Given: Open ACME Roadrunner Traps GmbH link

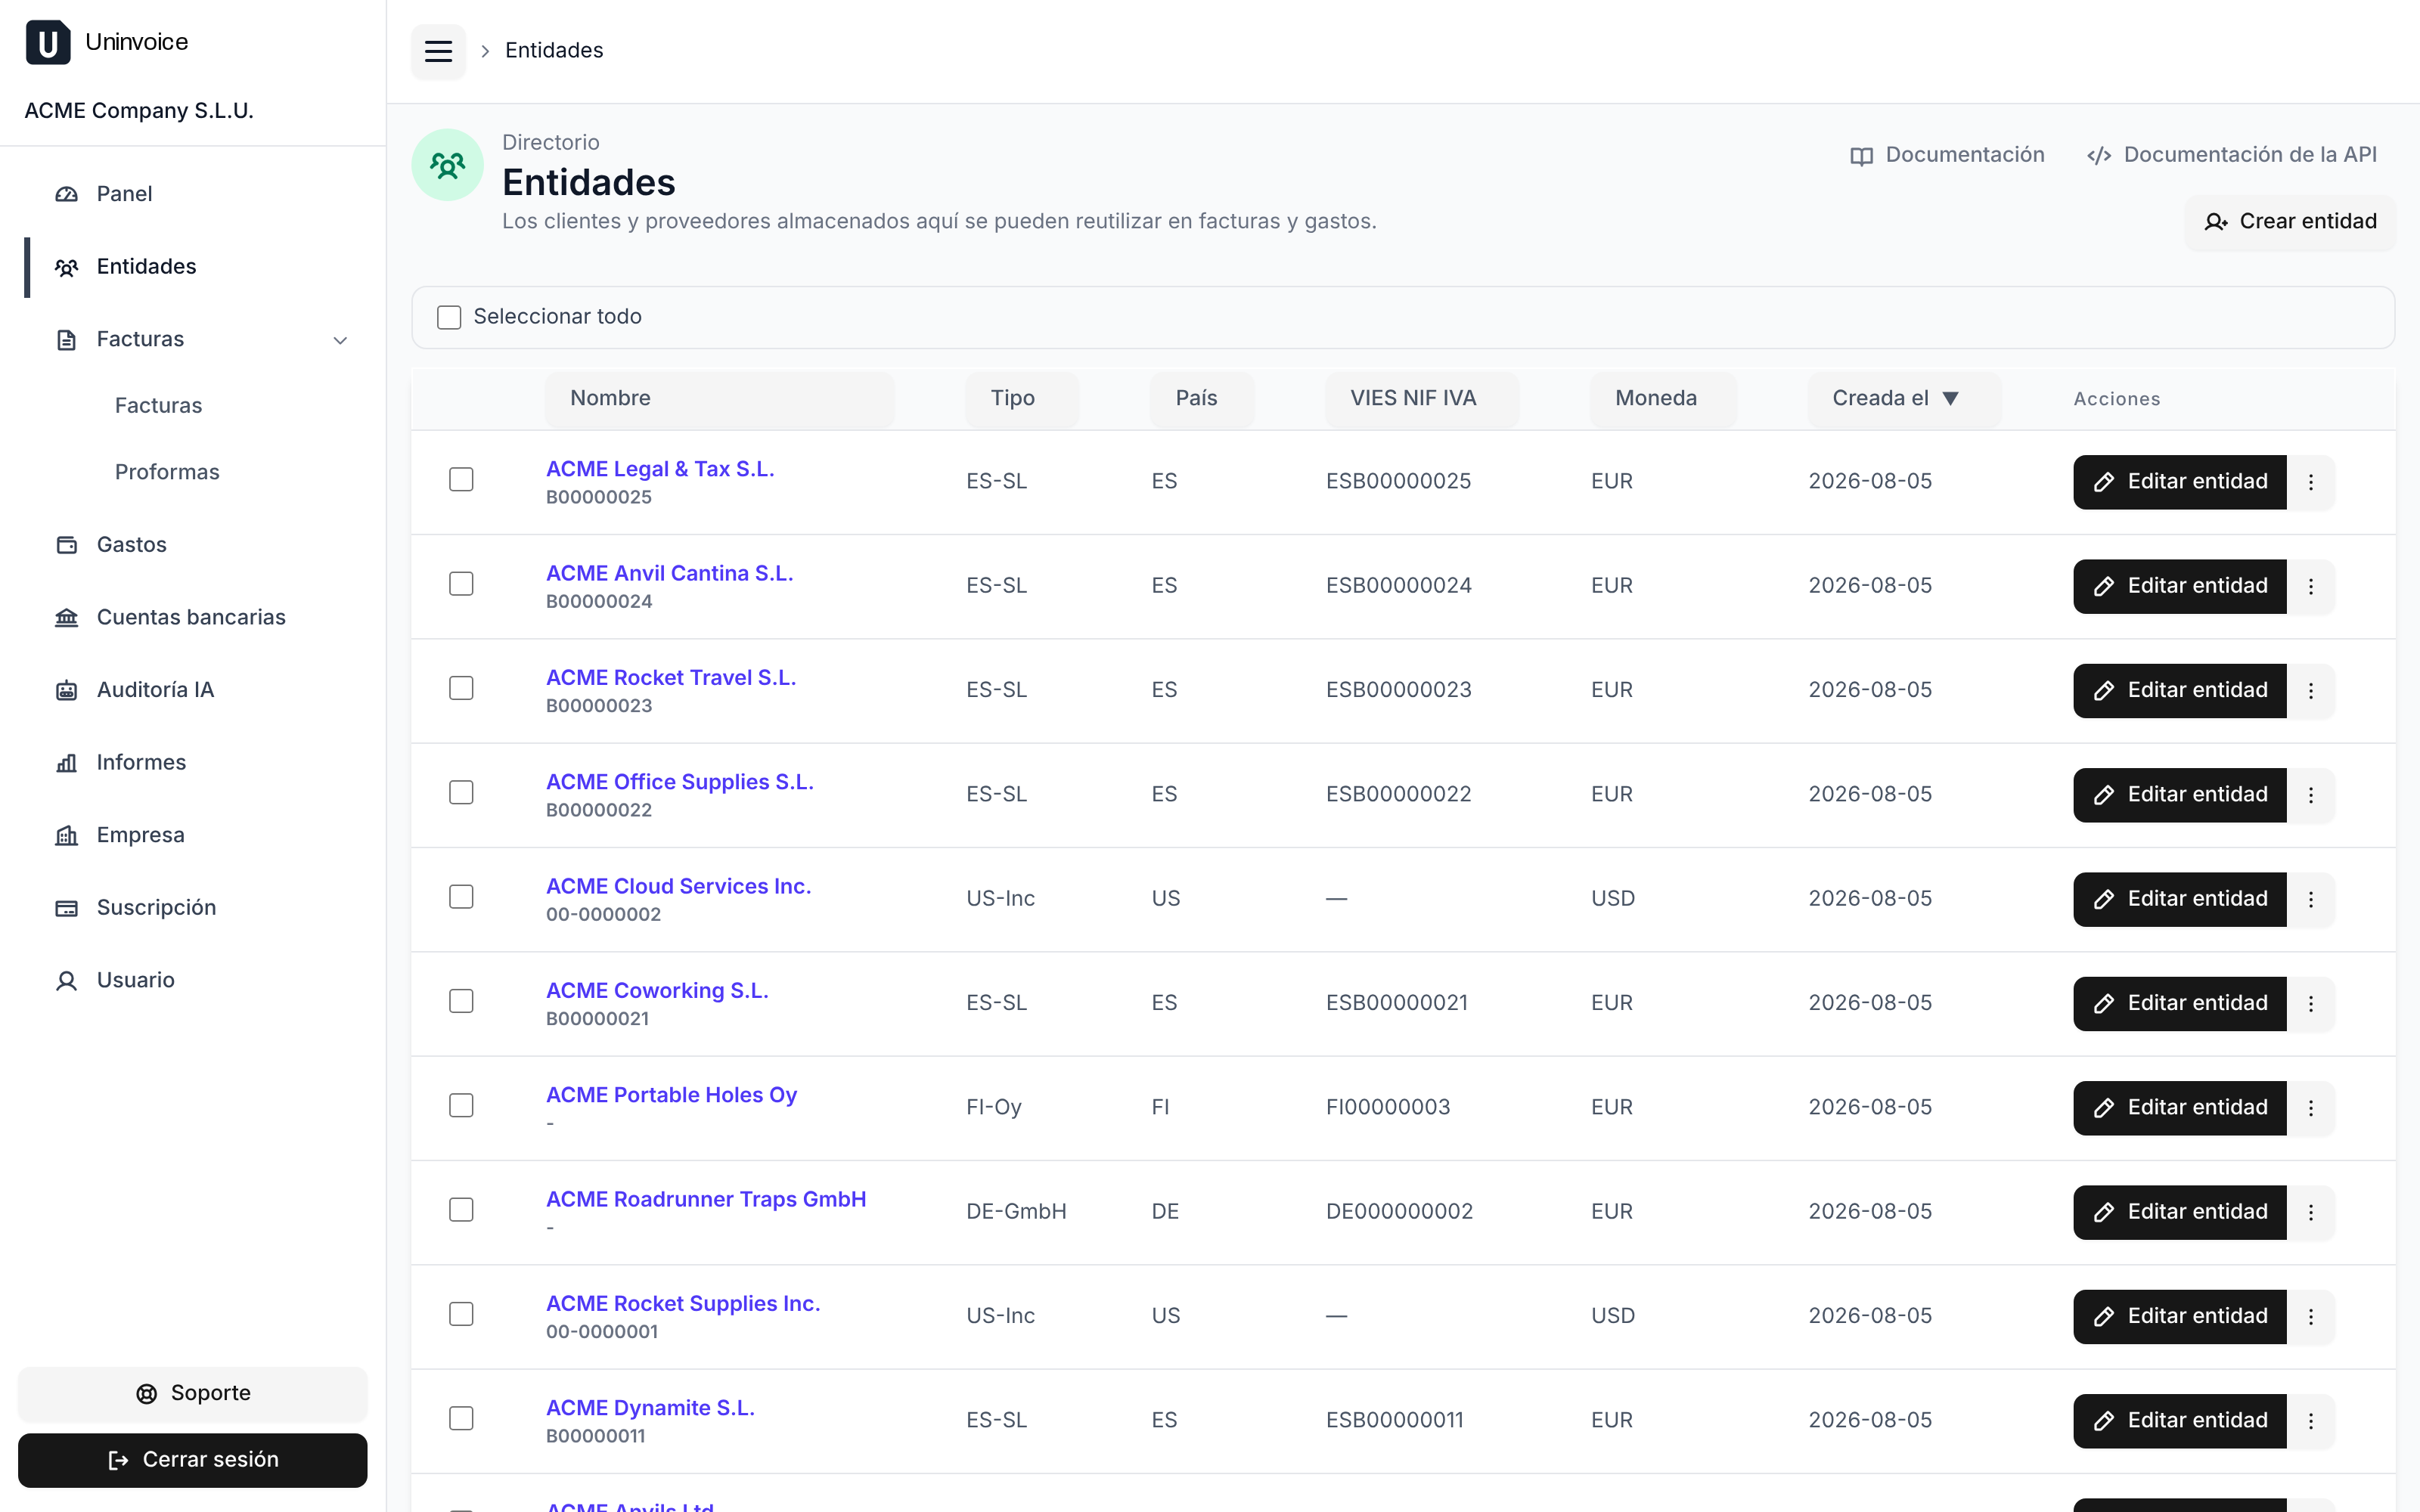Looking at the screenshot, I should (706, 1199).
